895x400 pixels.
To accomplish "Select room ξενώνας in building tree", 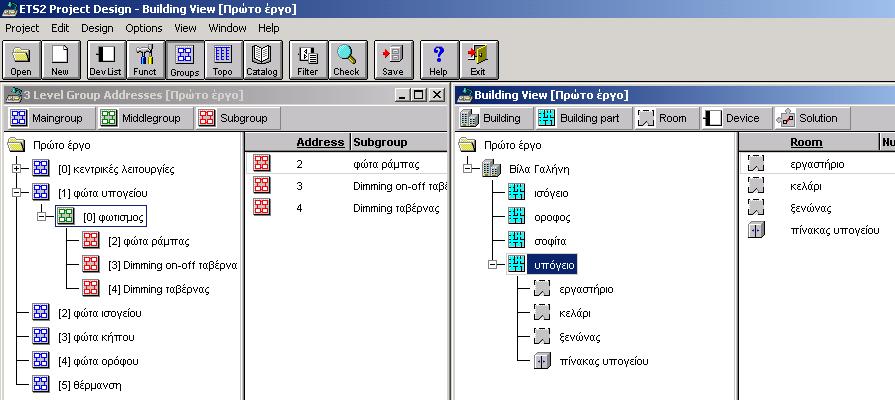I will 579,337.
